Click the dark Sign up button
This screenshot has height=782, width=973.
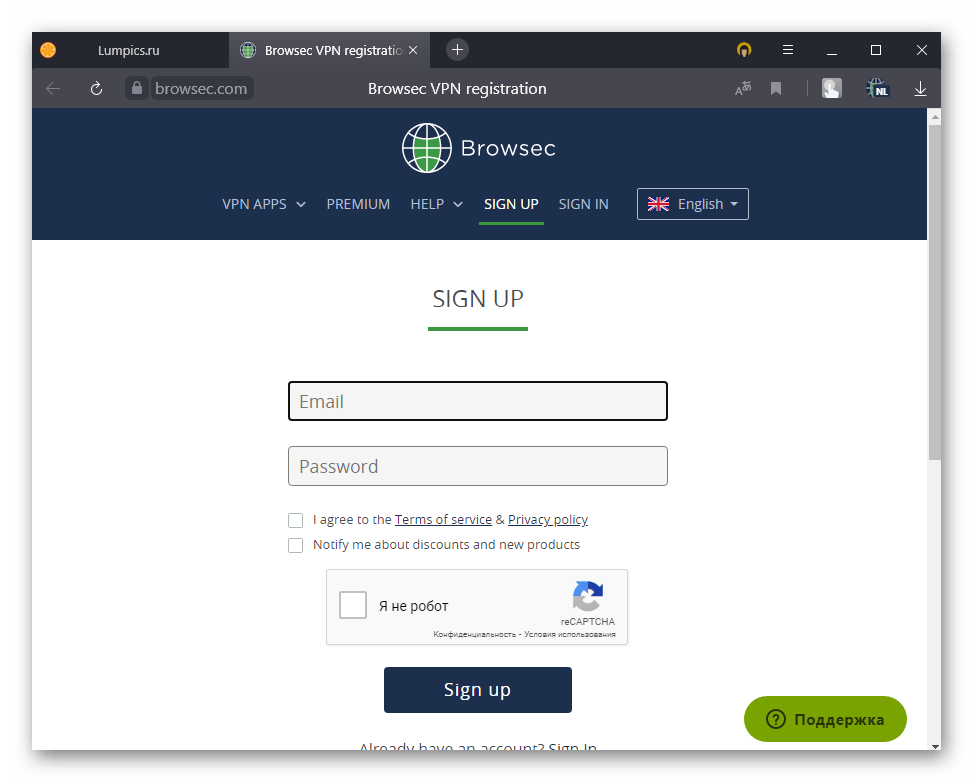click(478, 690)
